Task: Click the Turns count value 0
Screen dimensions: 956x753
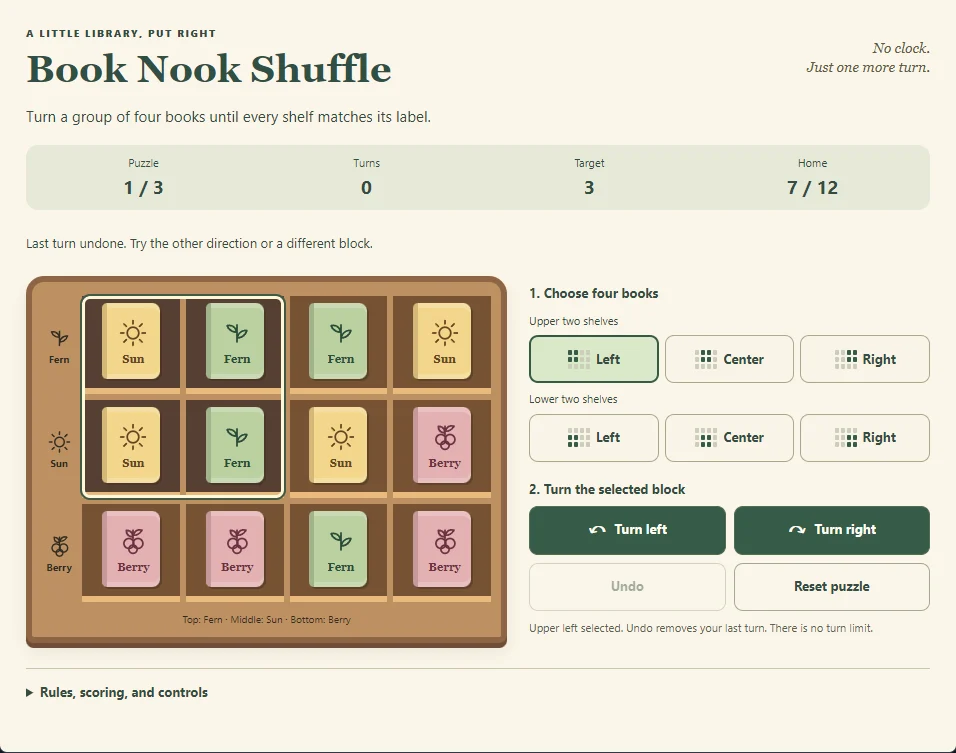Action: pos(366,188)
